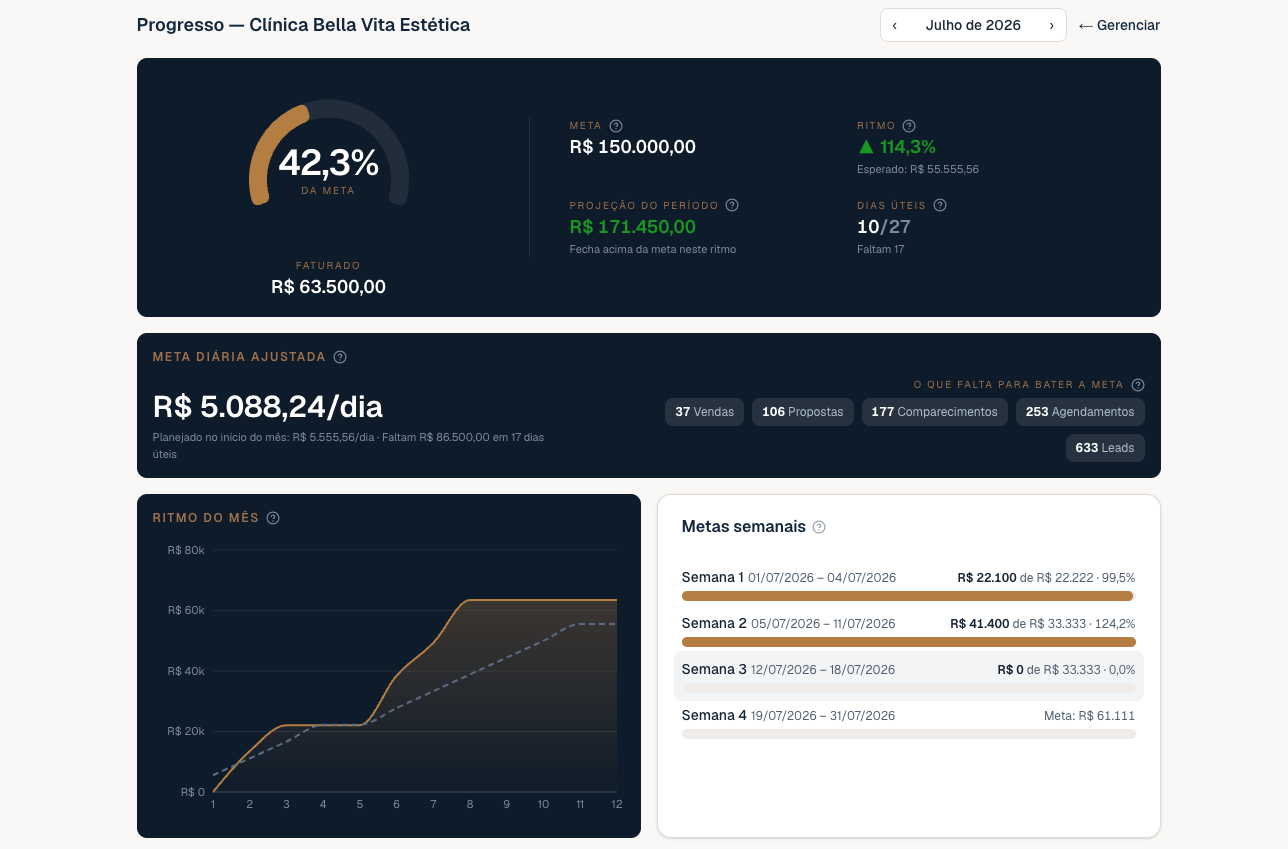Image resolution: width=1288 pixels, height=849 pixels.
Task: Click the 633 Leads chip
Action: click(x=1105, y=448)
